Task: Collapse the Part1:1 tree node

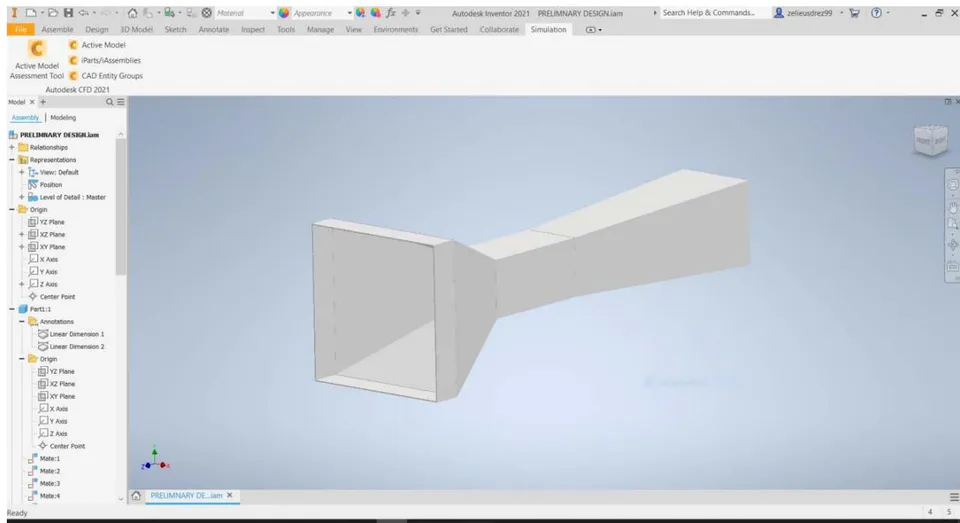Action: [12, 309]
